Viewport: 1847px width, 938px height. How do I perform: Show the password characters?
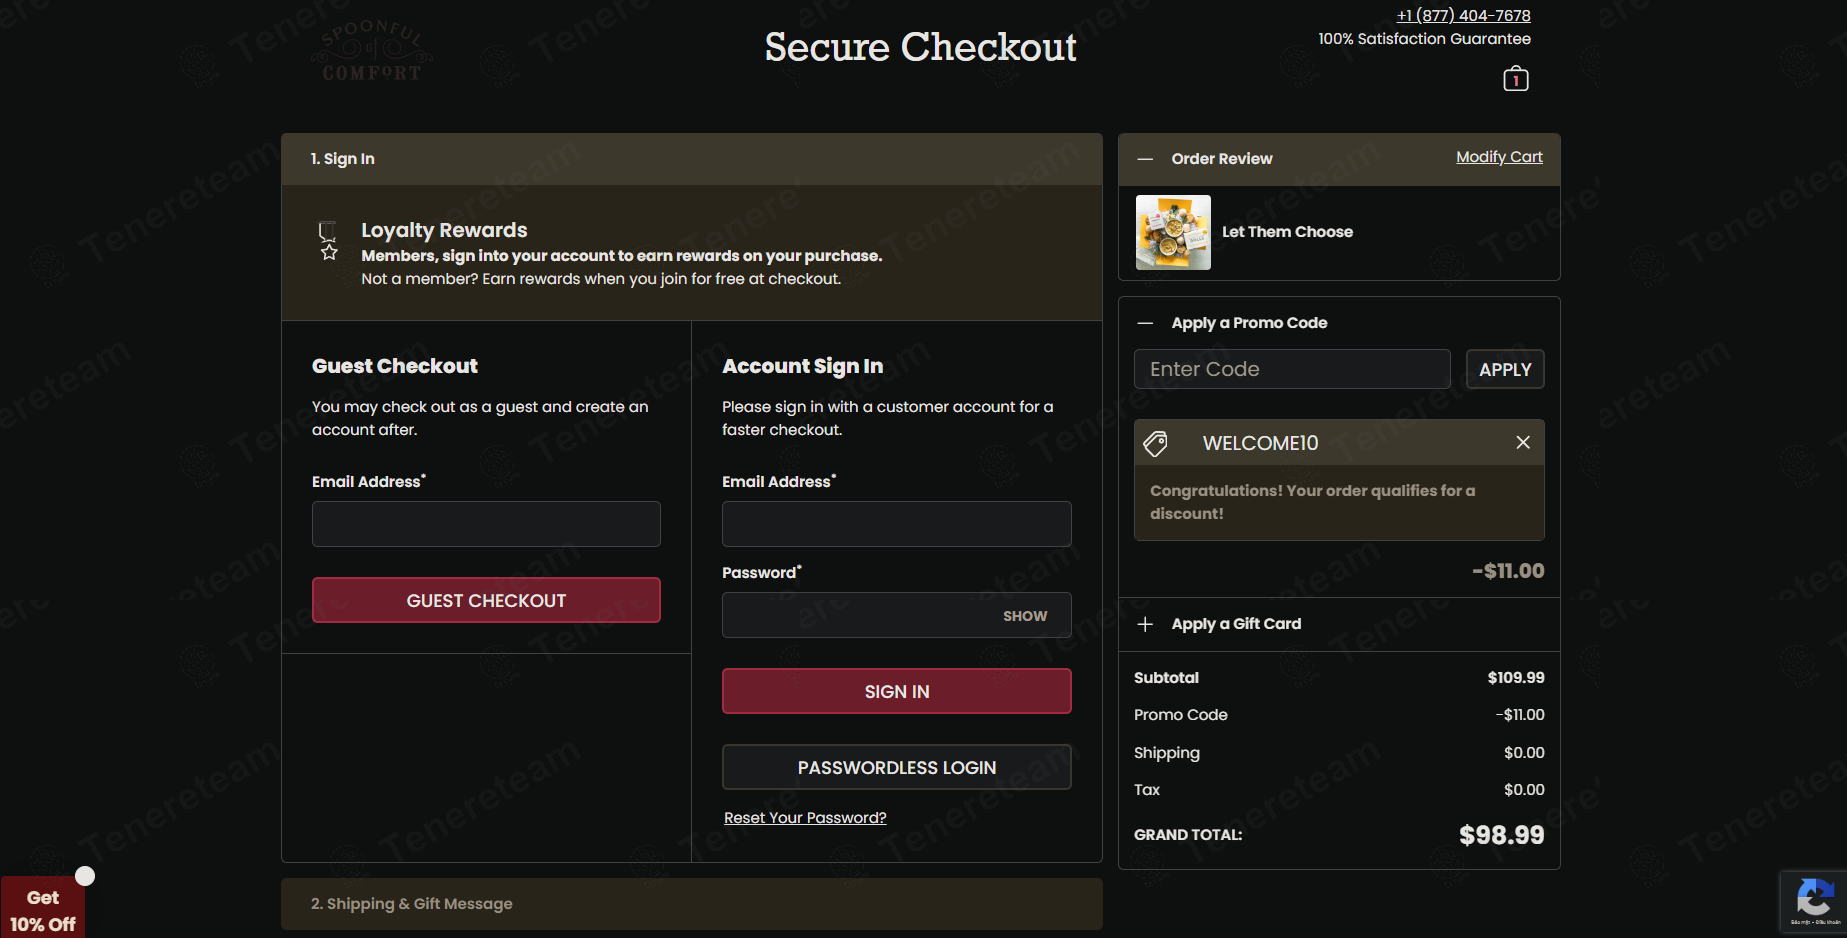[1024, 616]
